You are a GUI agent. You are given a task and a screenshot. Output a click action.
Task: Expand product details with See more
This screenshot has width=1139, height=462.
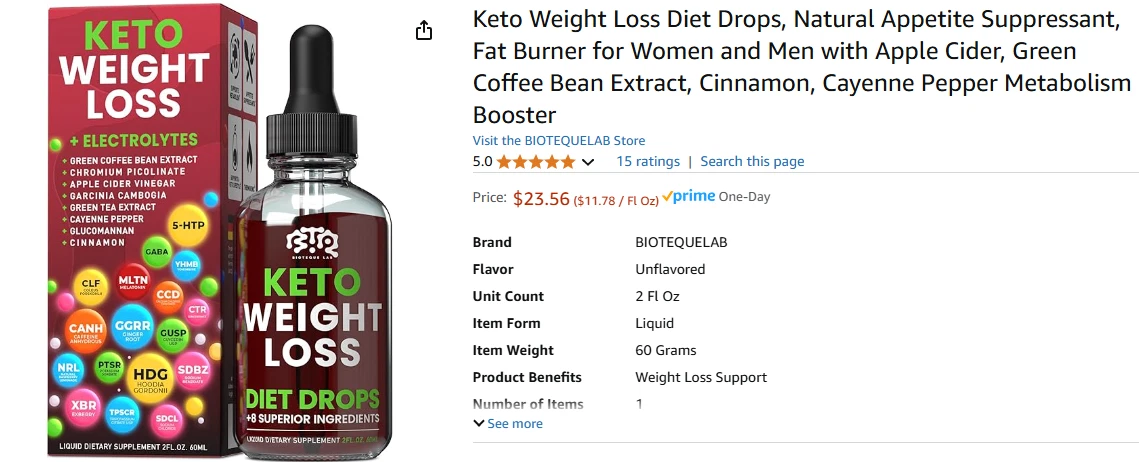508,424
